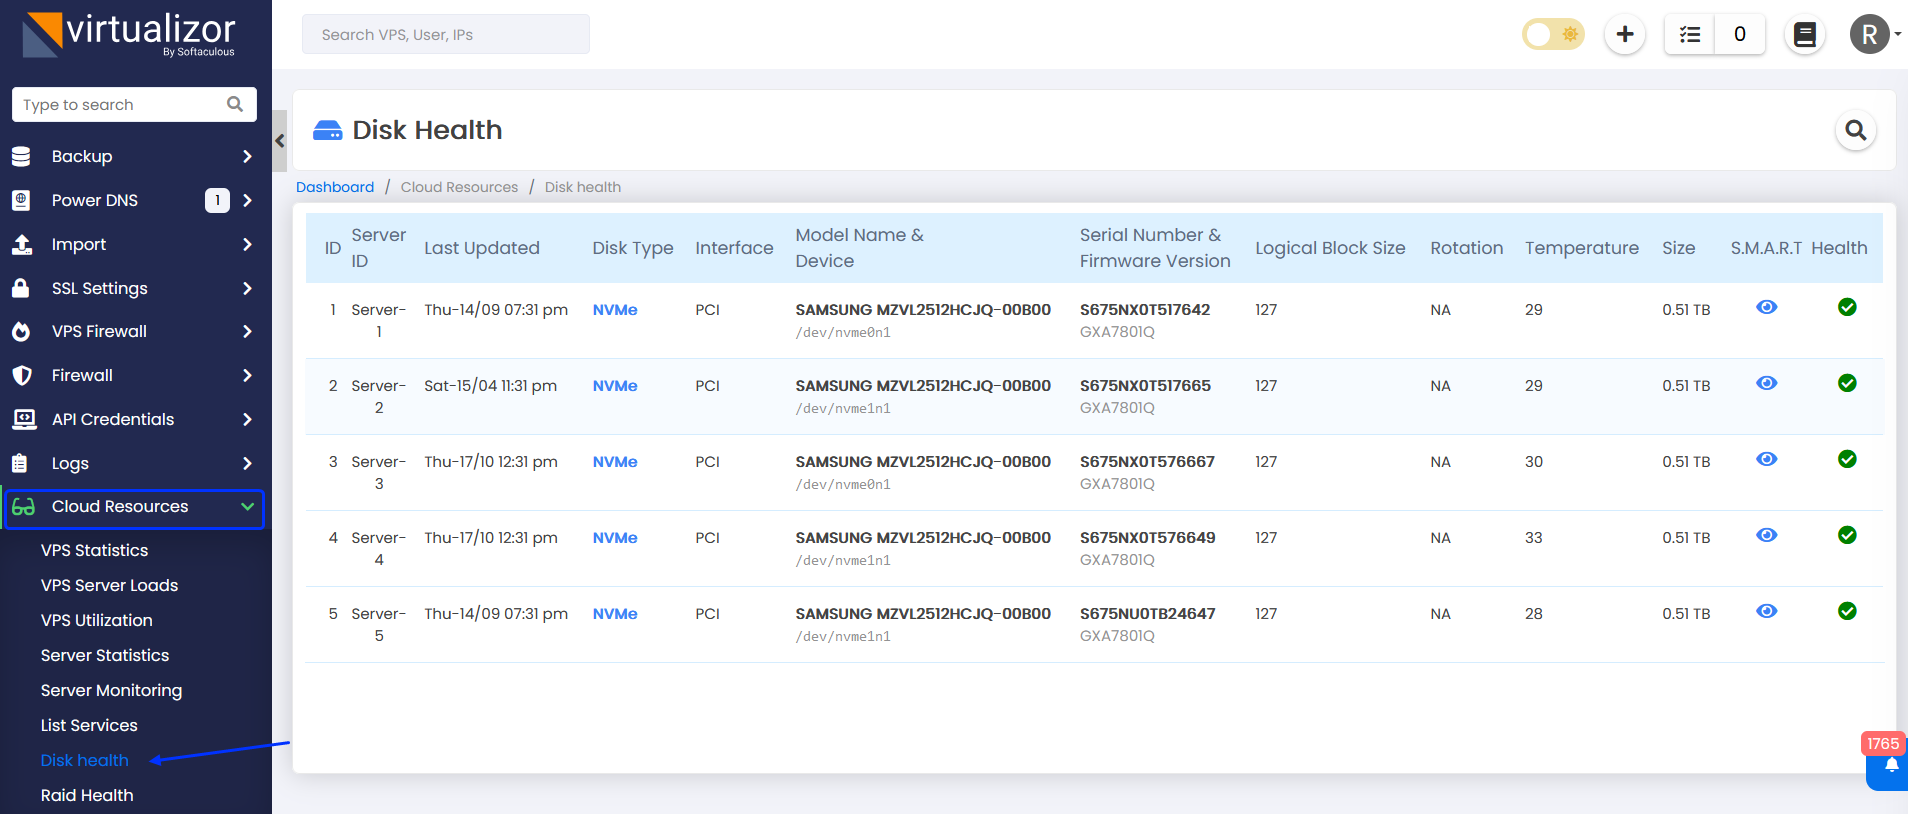Screen dimensions: 1908x814
Task: Expand the Logs menu chevron
Action: [x=247, y=463]
